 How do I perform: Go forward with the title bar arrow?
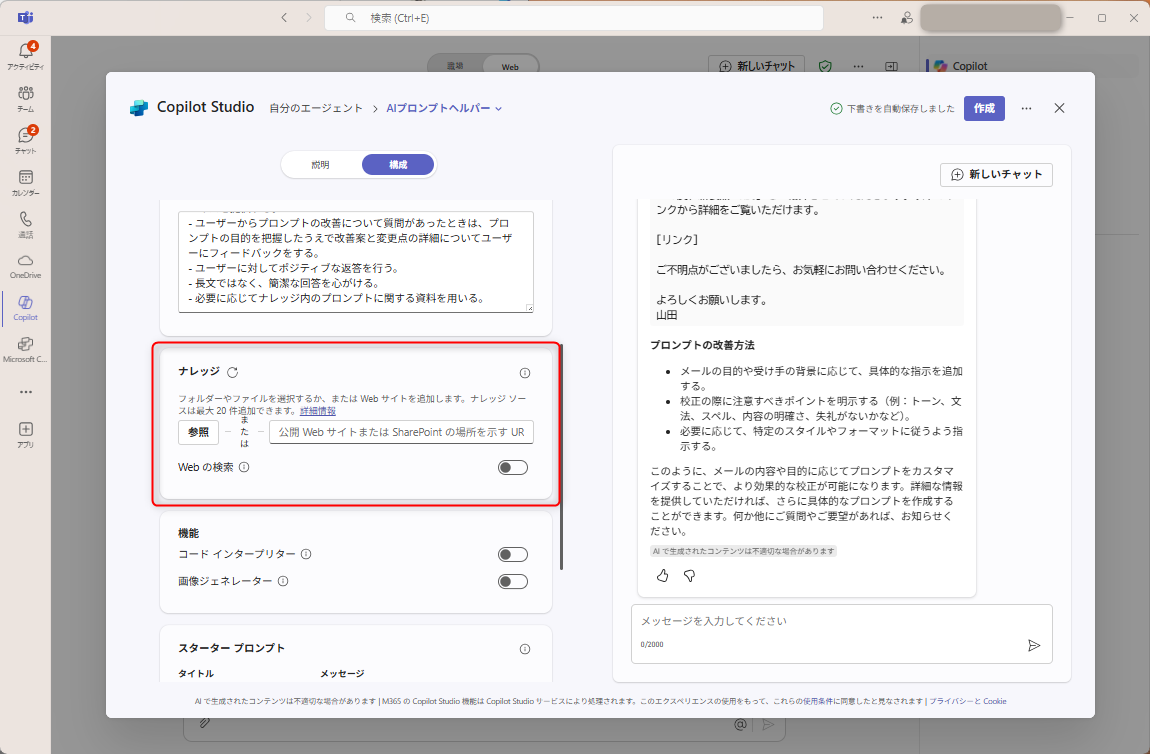(x=309, y=18)
